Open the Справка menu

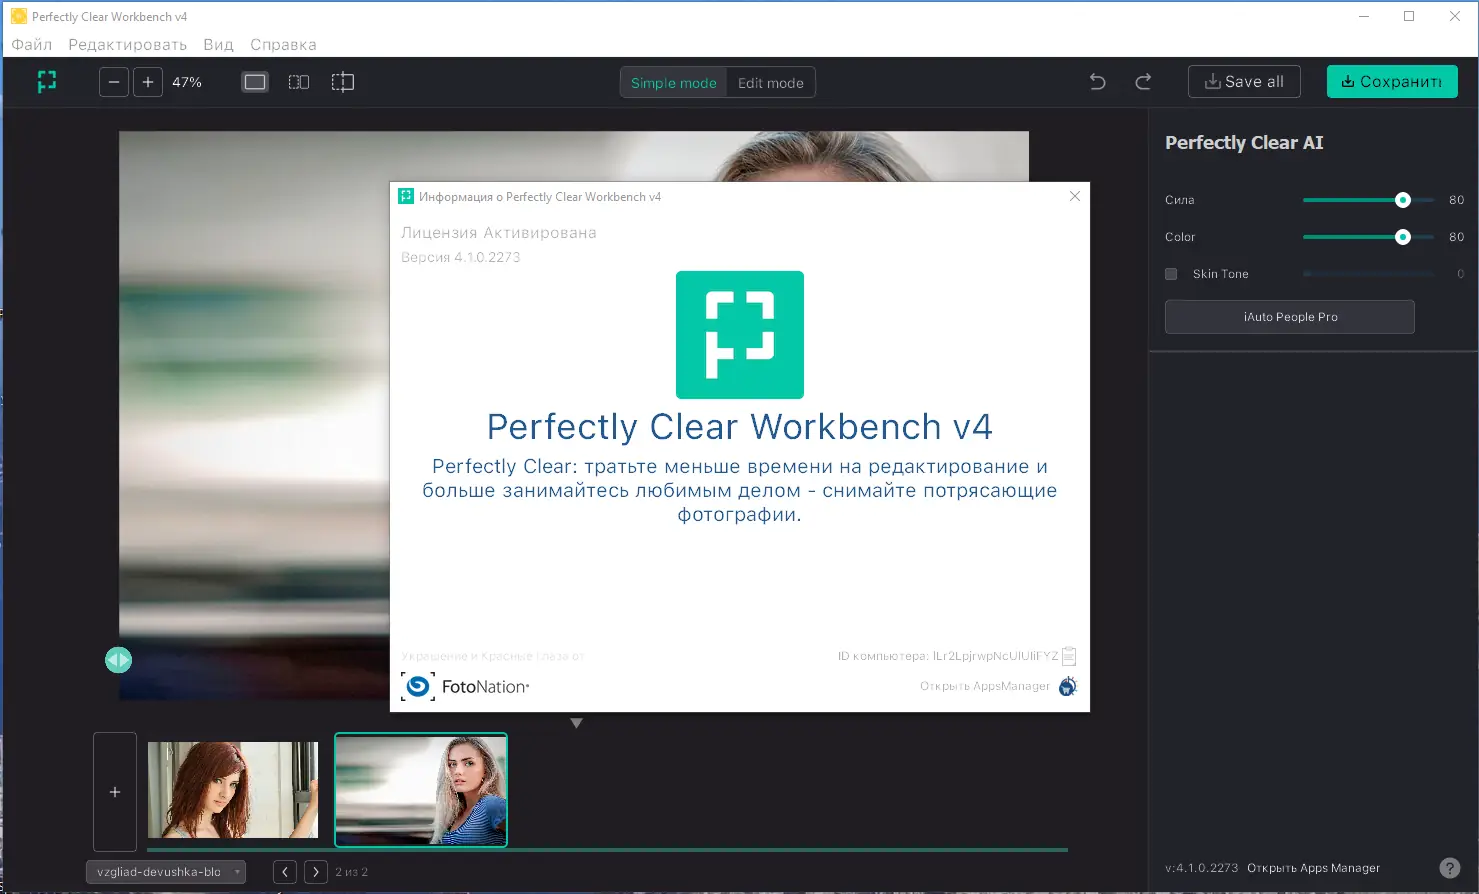point(283,44)
